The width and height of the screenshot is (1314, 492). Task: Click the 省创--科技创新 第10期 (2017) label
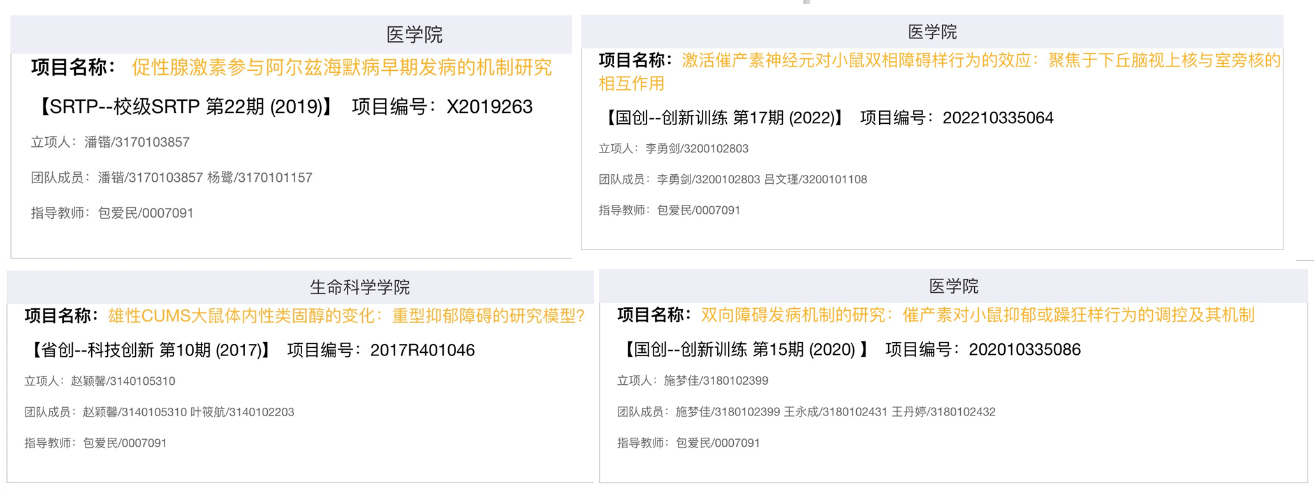(x=150, y=351)
